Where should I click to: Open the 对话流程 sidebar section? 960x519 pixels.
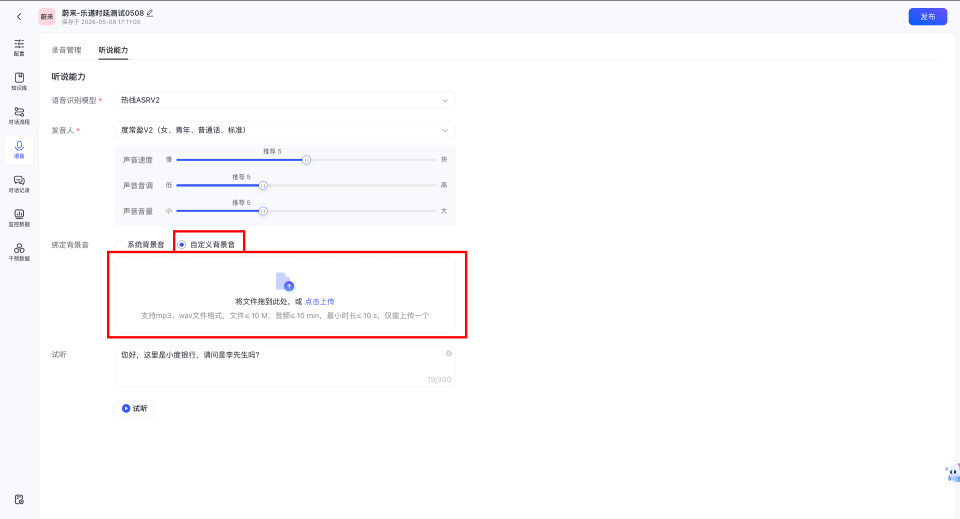(19, 115)
